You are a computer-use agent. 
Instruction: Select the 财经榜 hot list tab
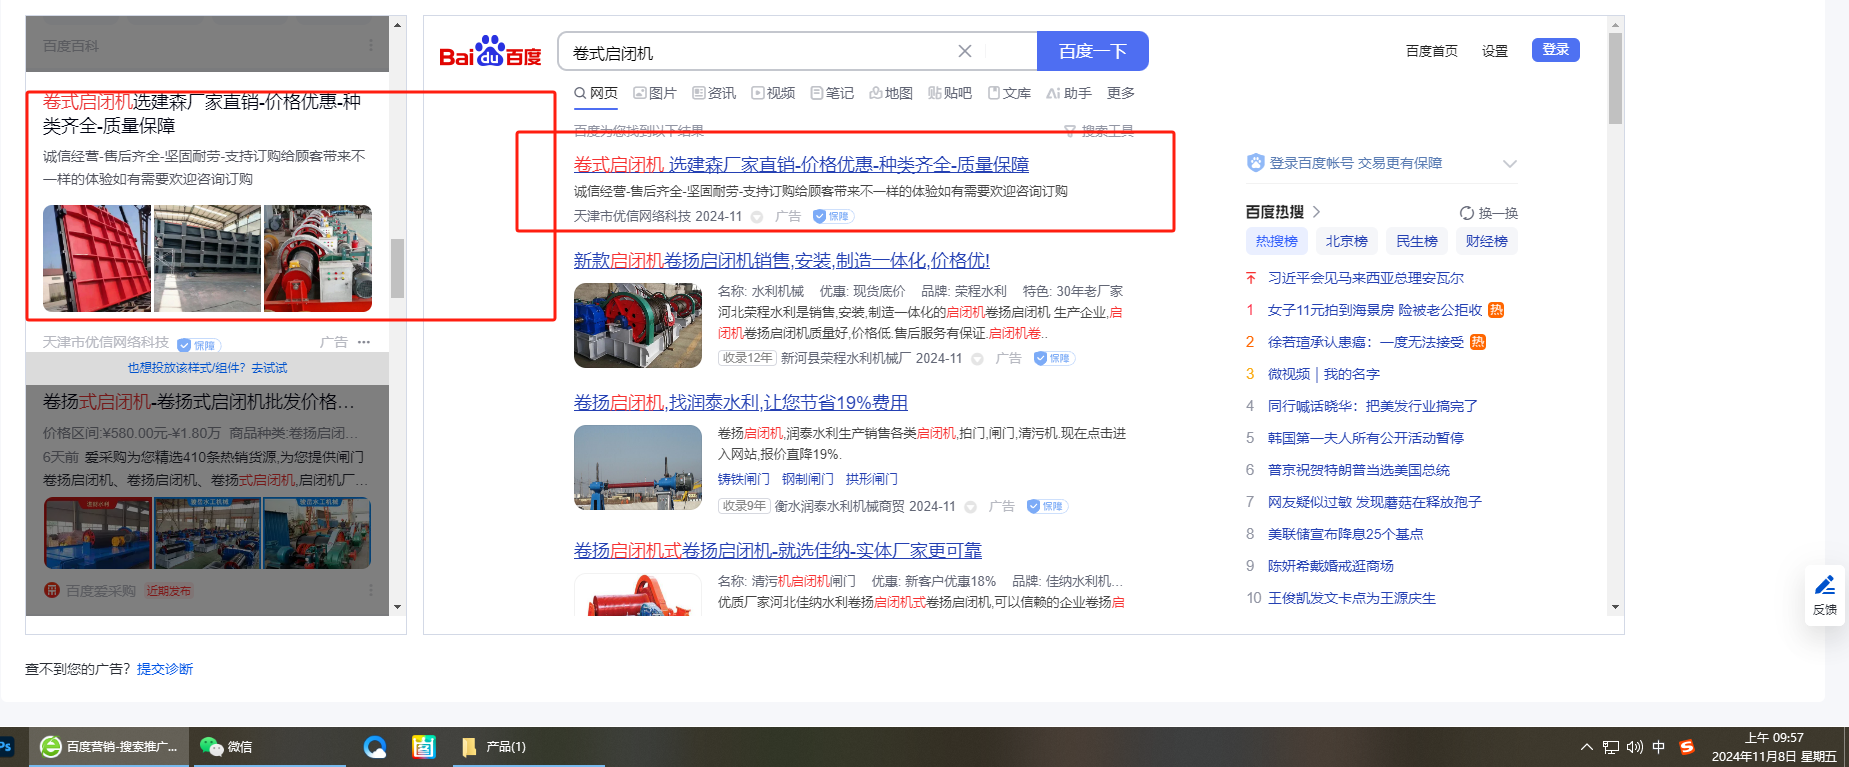[1487, 241]
